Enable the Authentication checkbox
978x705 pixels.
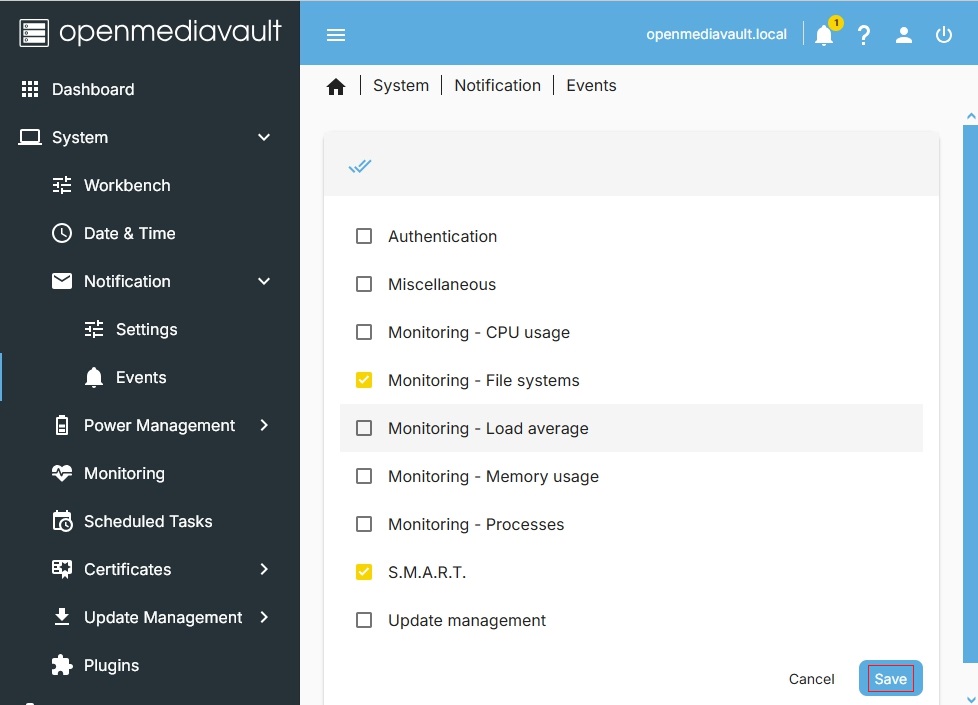click(364, 236)
